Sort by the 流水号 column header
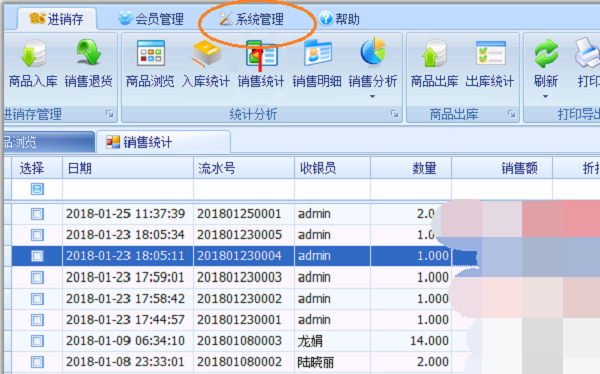600x374 pixels. [x=244, y=168]
